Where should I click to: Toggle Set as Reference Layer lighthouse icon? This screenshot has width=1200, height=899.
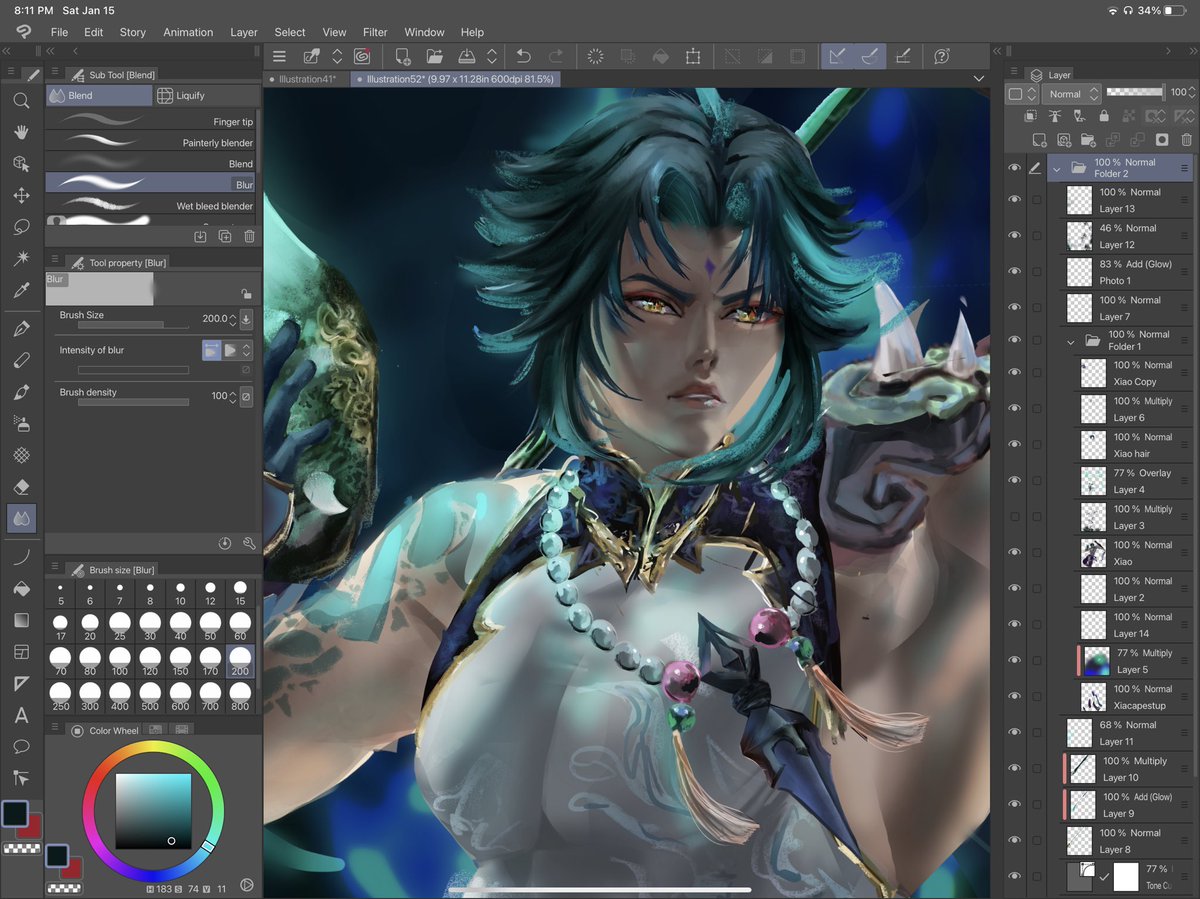[x=1054, y=117]
